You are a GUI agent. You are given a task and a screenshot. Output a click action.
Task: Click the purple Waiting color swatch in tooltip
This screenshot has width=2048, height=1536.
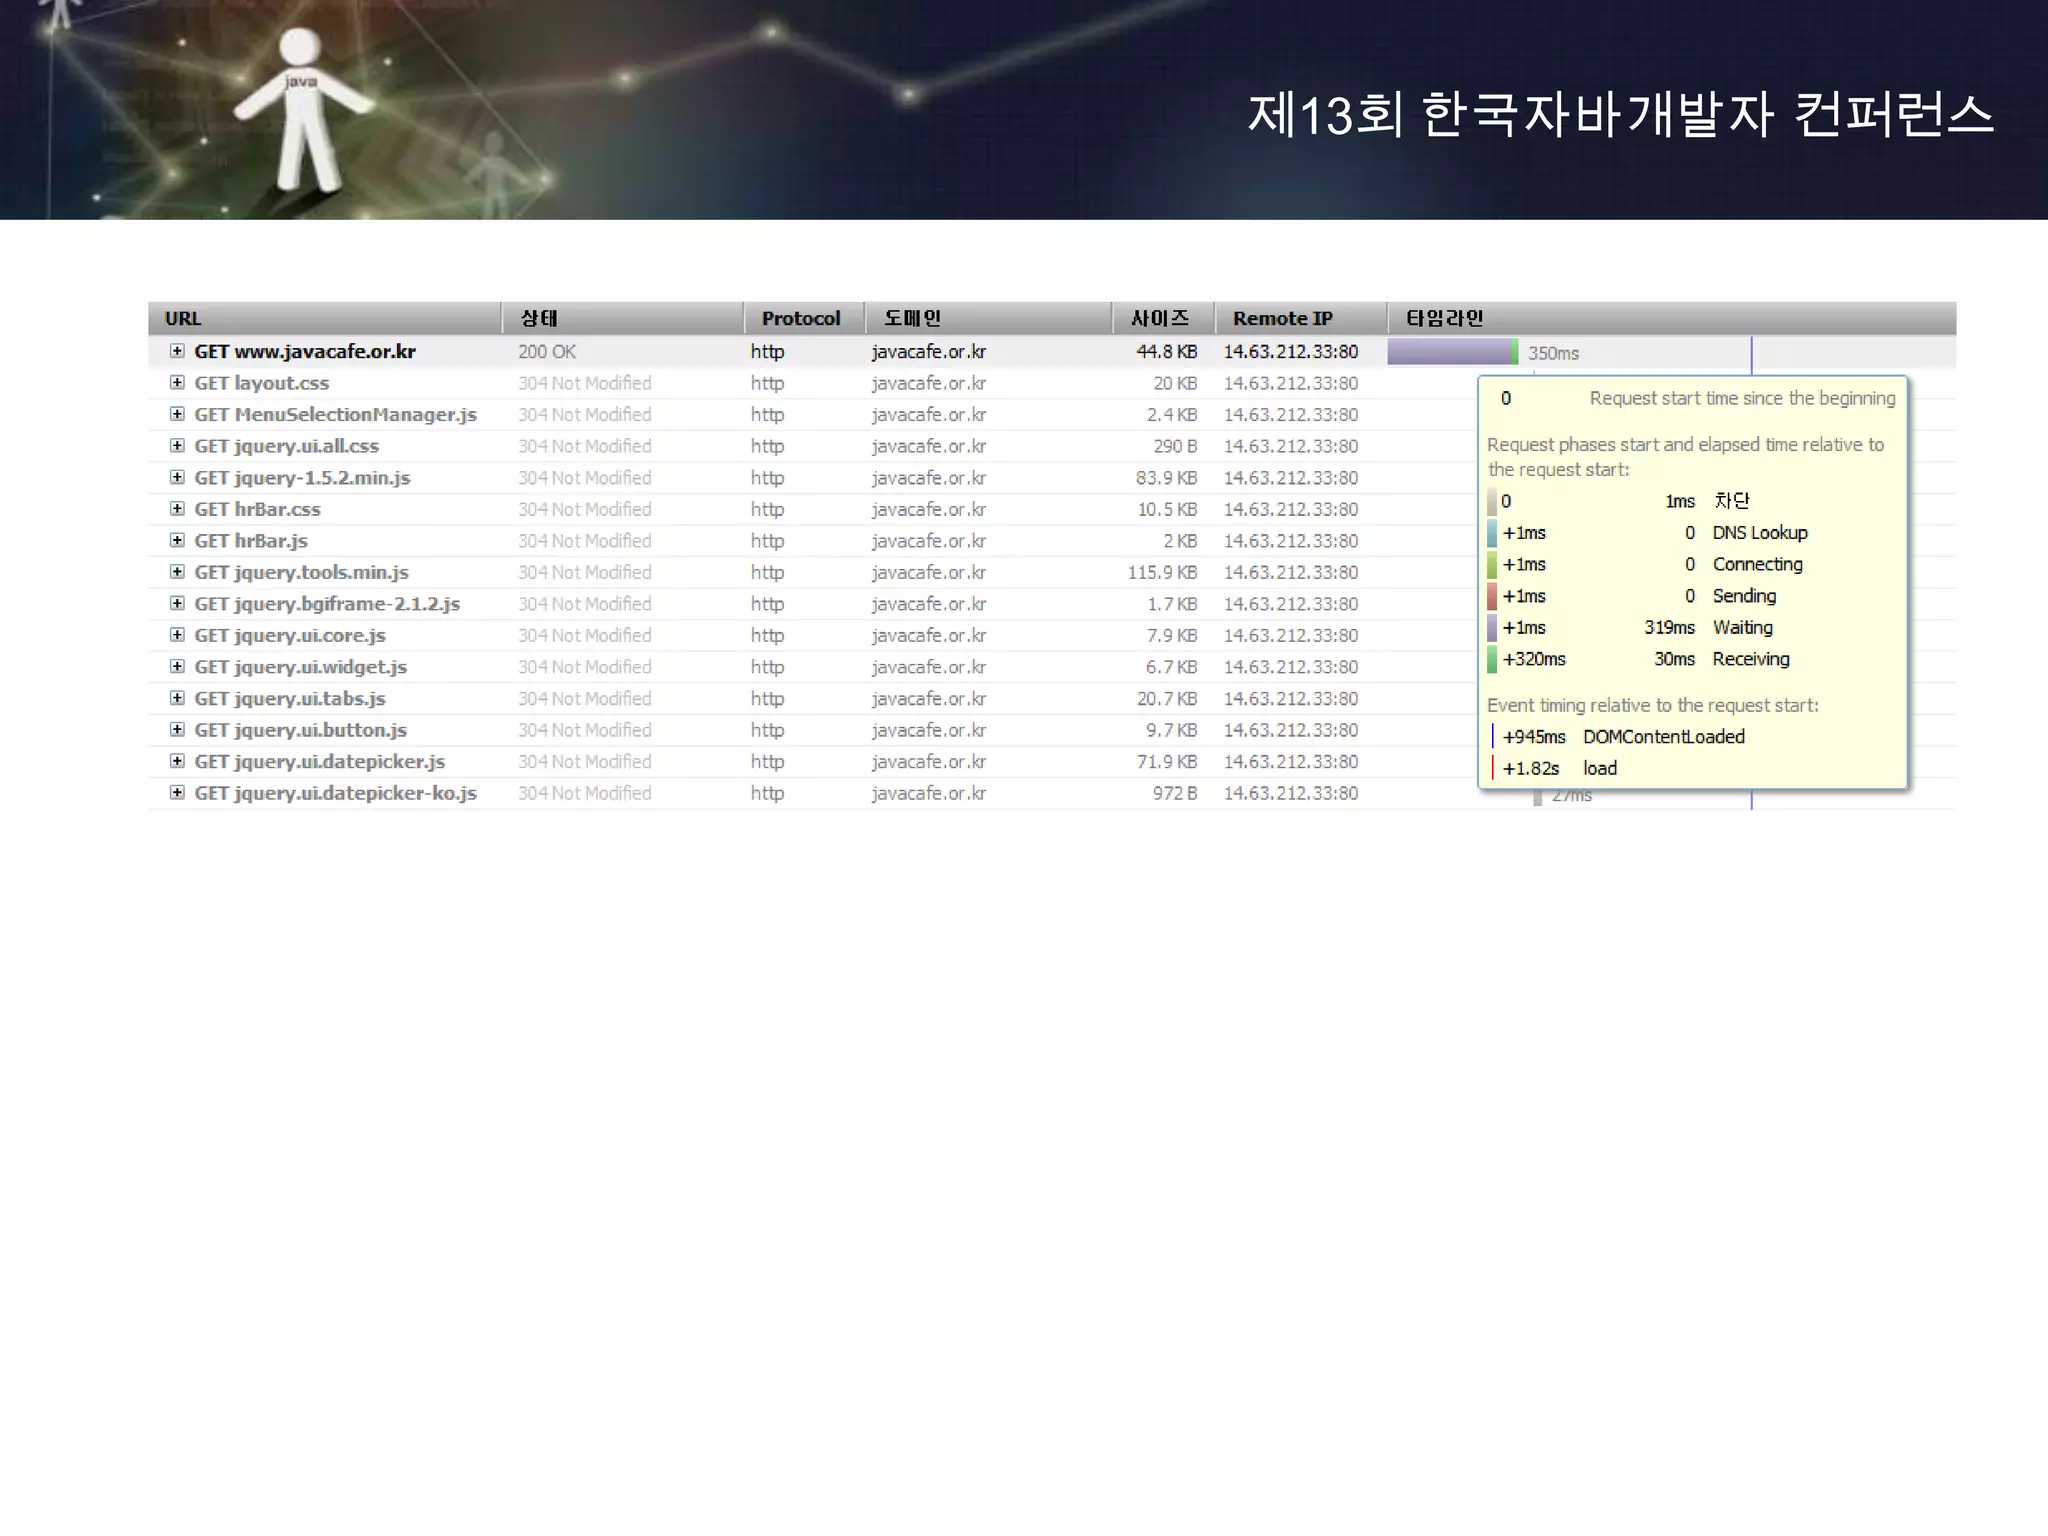tap(1492, 627)
